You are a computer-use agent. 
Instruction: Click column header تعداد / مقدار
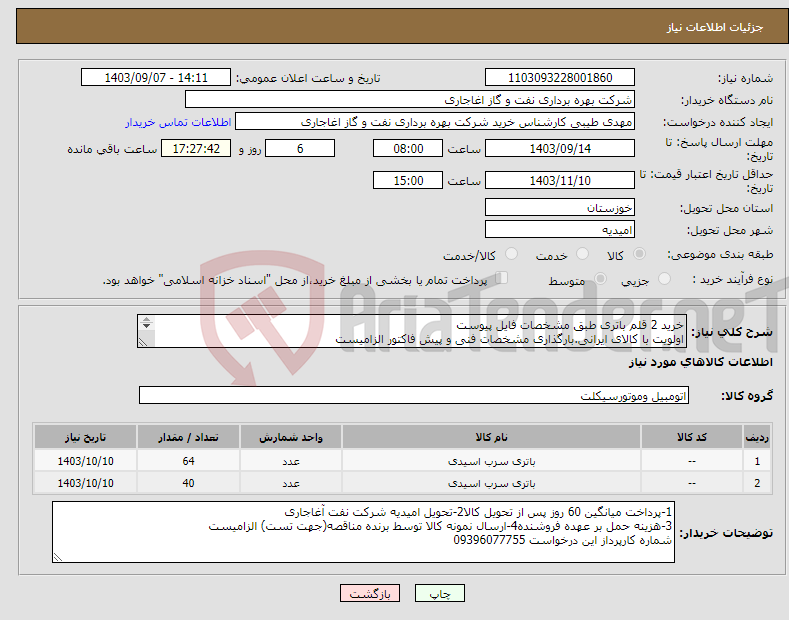tap(188, 437)
